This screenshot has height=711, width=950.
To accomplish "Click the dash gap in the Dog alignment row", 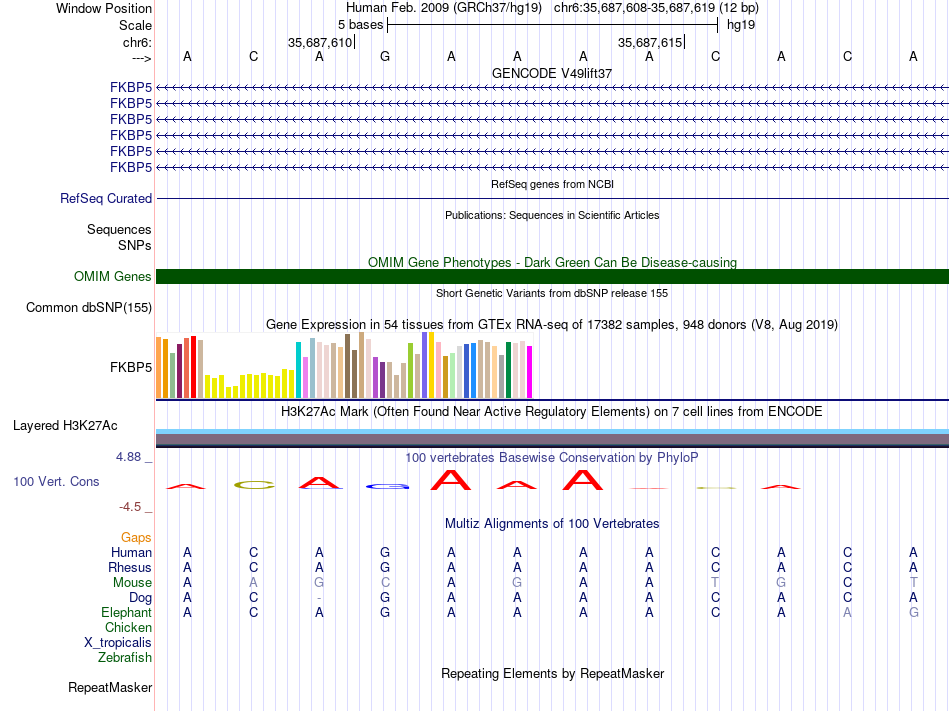I will (x=319, y=598).
